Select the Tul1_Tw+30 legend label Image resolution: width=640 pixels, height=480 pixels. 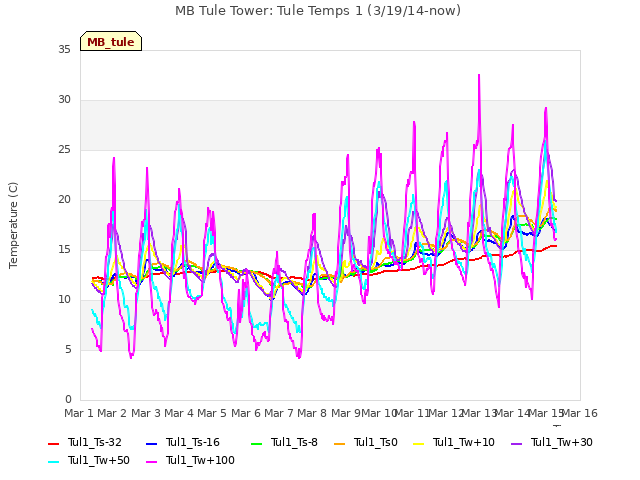[x=562, y=442]
